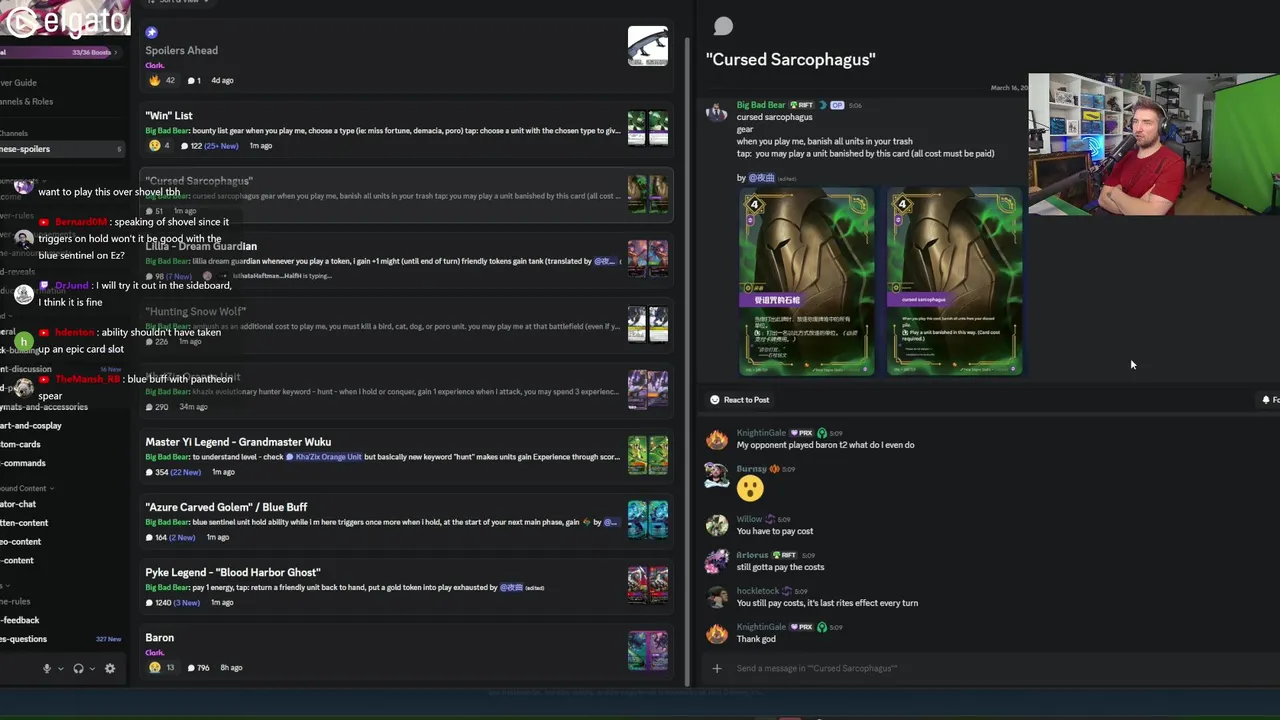The height and width of the screenshot is (720, 1280).
Task: Toggle headphone deafen
Action: [78, 668]
